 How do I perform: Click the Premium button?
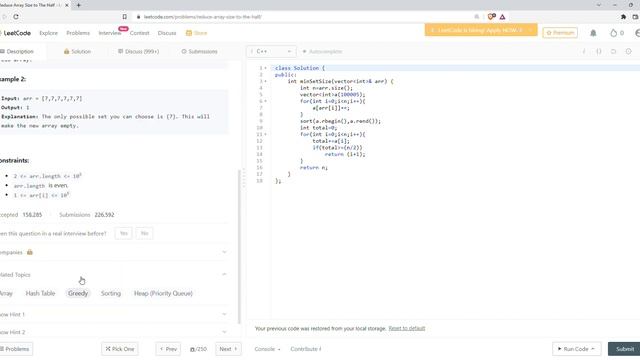(560, 33)
